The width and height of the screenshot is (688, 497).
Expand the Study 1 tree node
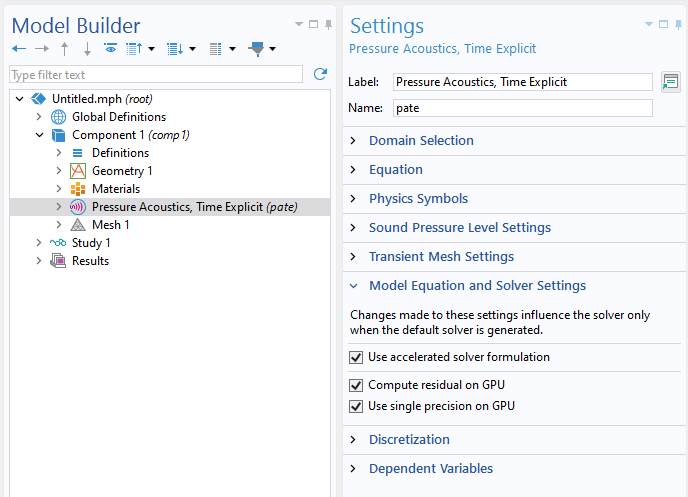[39, 243]
